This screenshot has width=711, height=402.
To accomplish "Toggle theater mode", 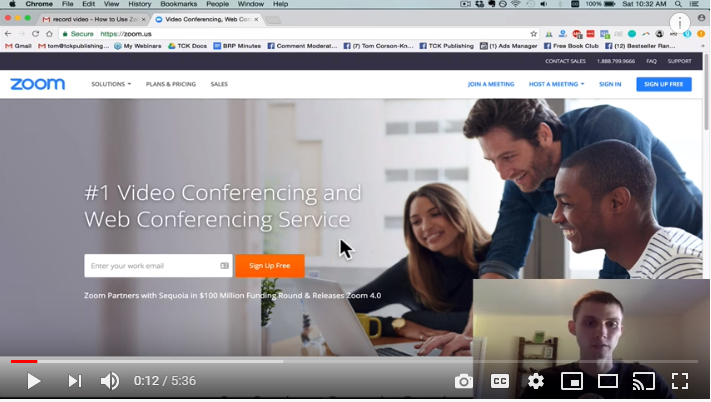I will (608, 381).
